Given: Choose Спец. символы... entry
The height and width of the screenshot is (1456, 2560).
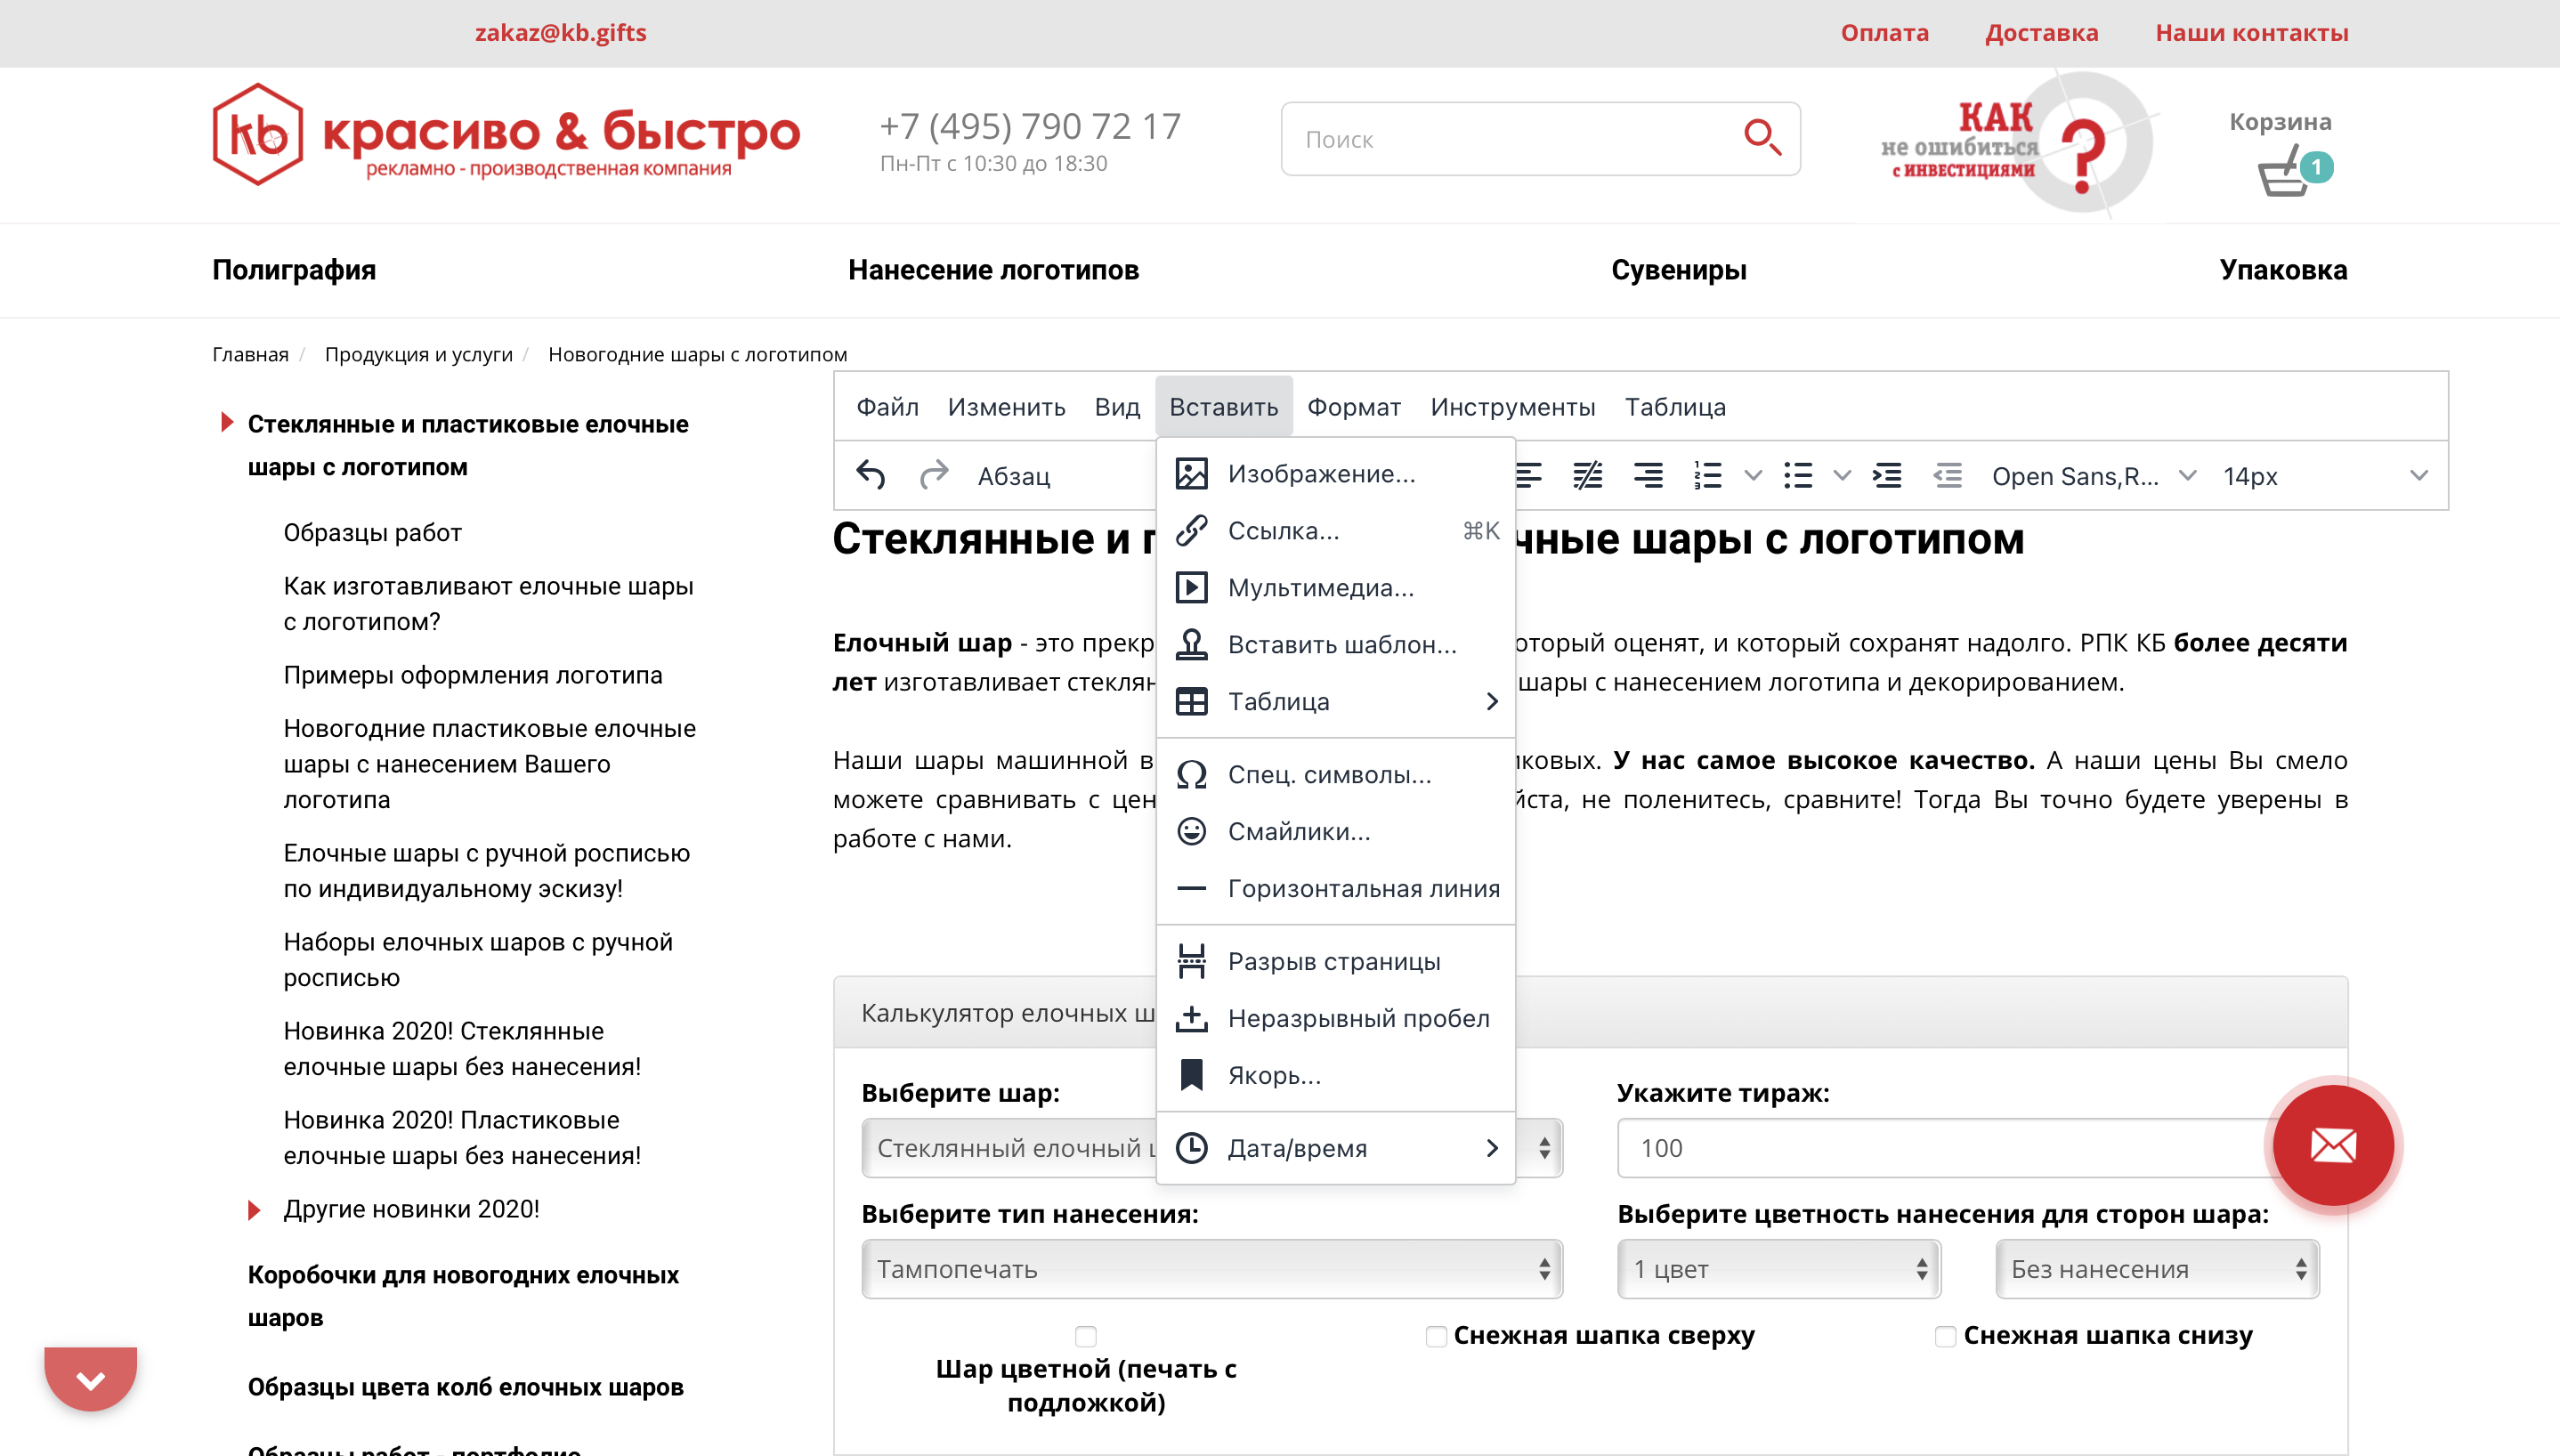Looking at the screenshot, I should coord(1335,775).
